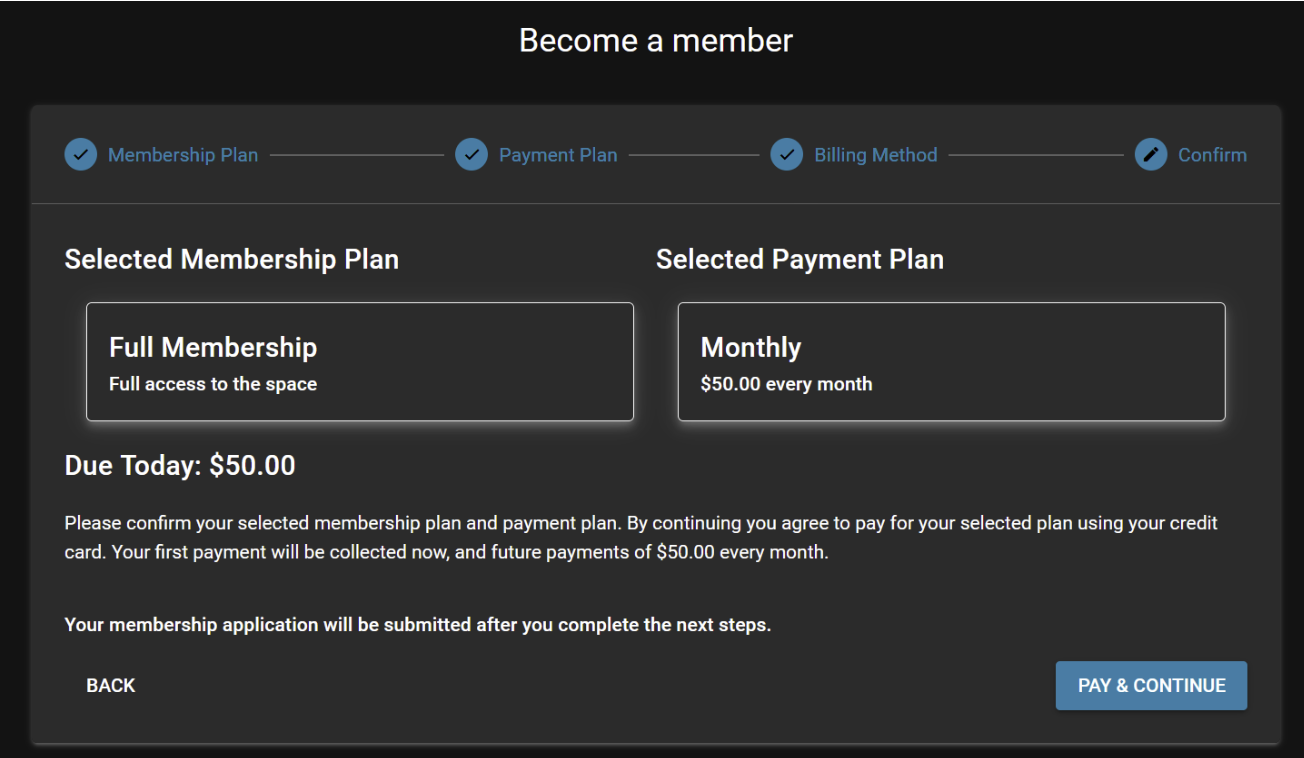The image size is (1304, 758).
Task: Click the payment agreement confirmation paragraph
Action: [x=640, y=537]
